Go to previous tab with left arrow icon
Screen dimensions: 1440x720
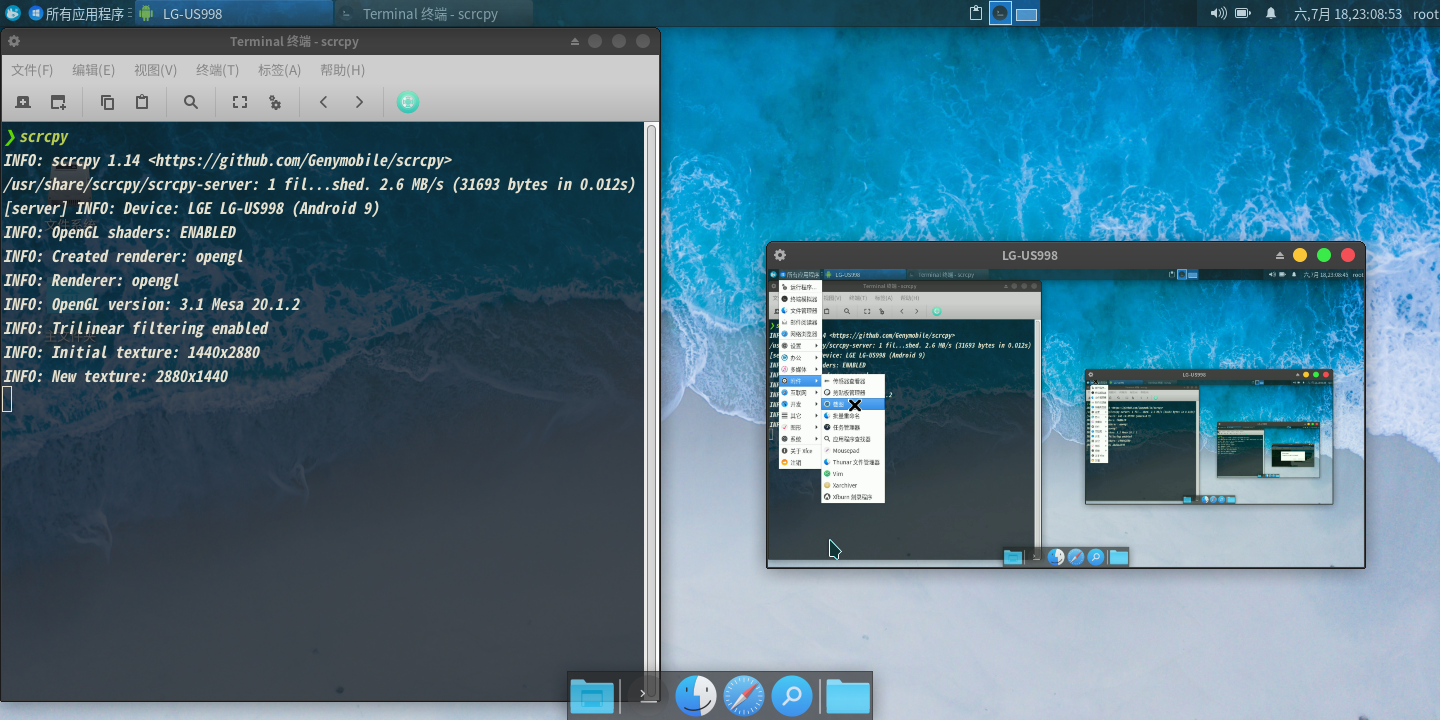[x=324, y=102]
